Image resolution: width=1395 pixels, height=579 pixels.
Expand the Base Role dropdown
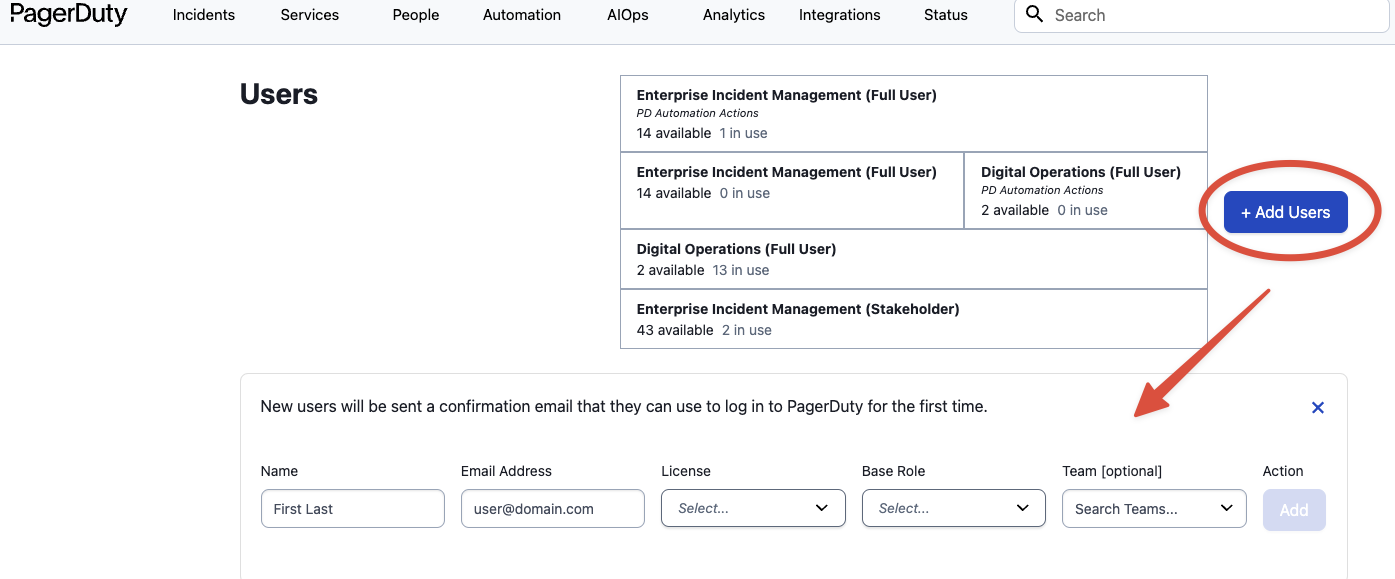click(x=953, y=508)
